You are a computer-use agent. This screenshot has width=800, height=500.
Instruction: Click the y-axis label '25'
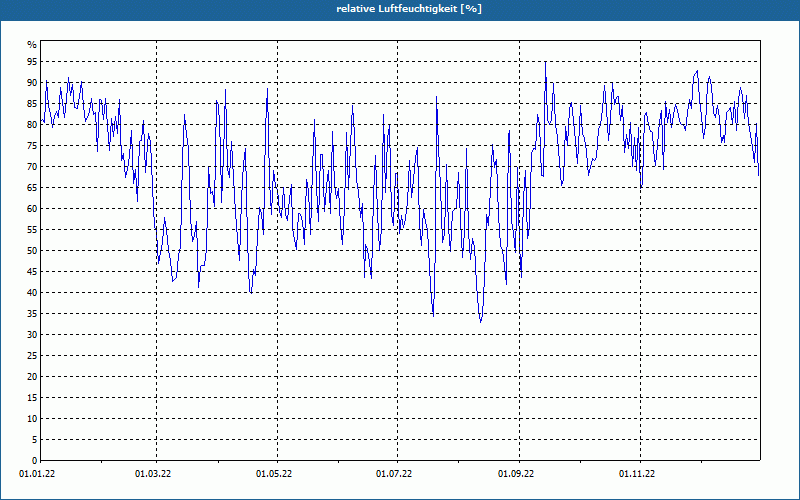pos(32,356)
